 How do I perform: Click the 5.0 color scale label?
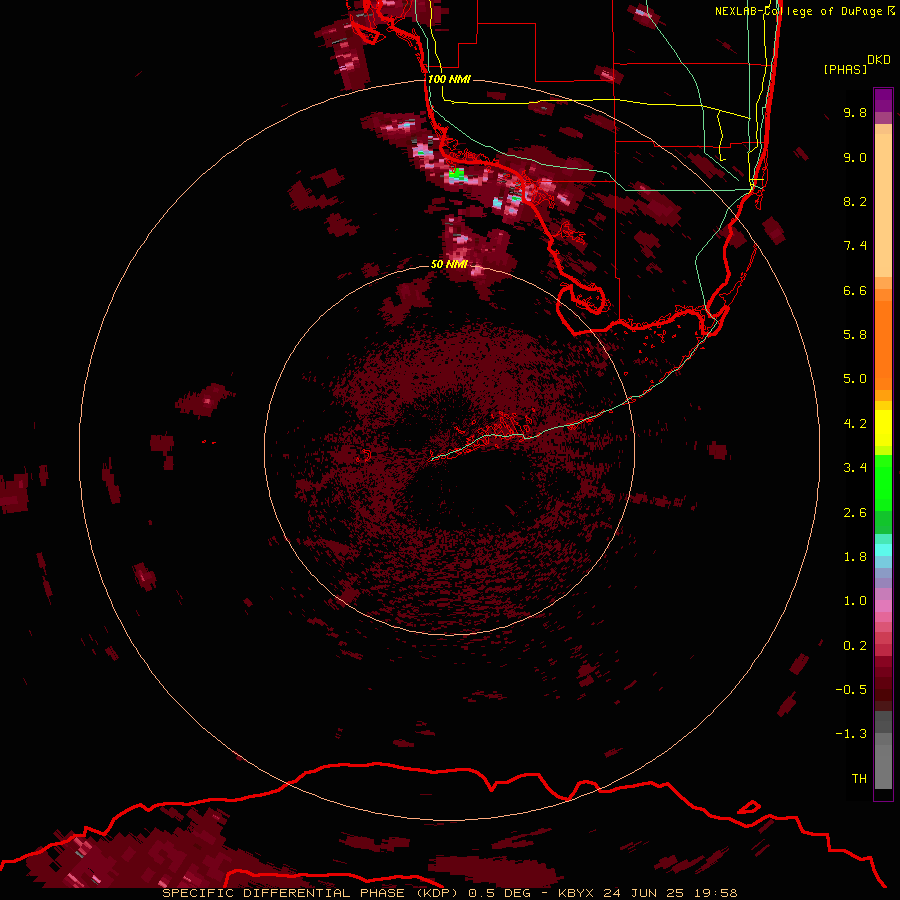(855, 379)
